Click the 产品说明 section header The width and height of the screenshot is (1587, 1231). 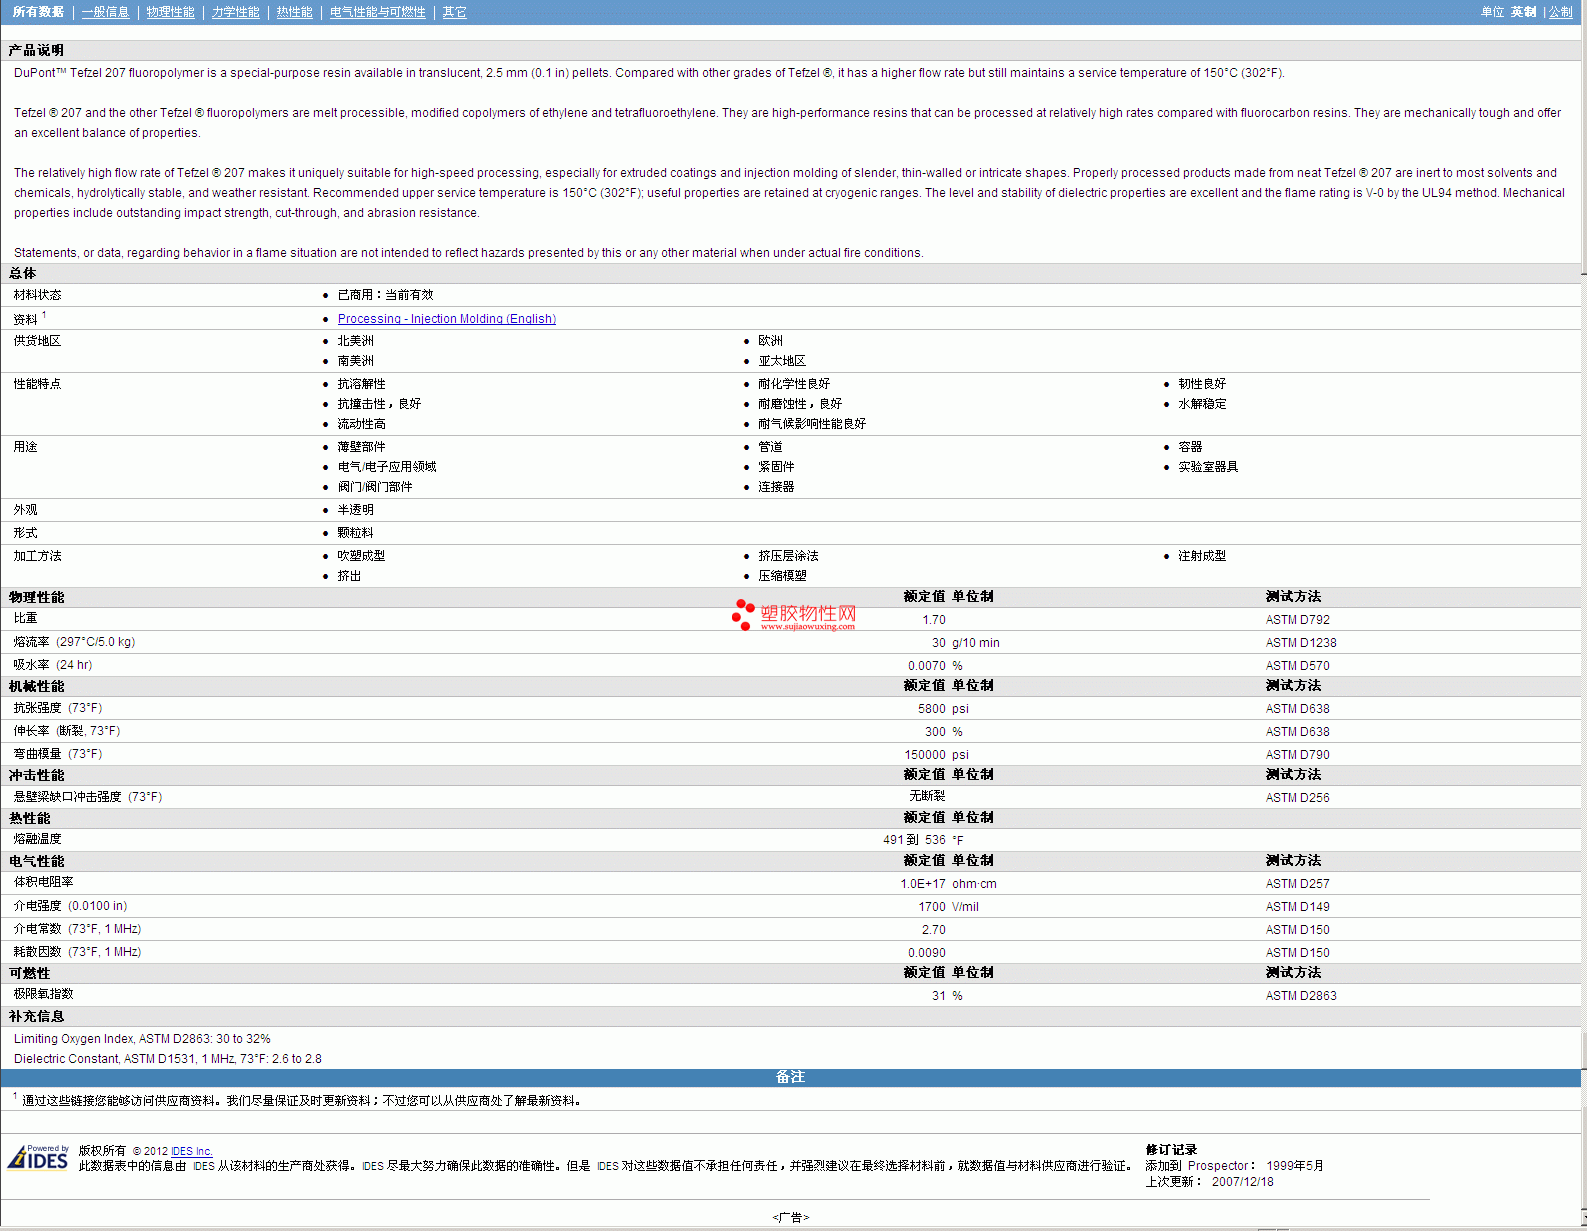(x=36, y=50)
